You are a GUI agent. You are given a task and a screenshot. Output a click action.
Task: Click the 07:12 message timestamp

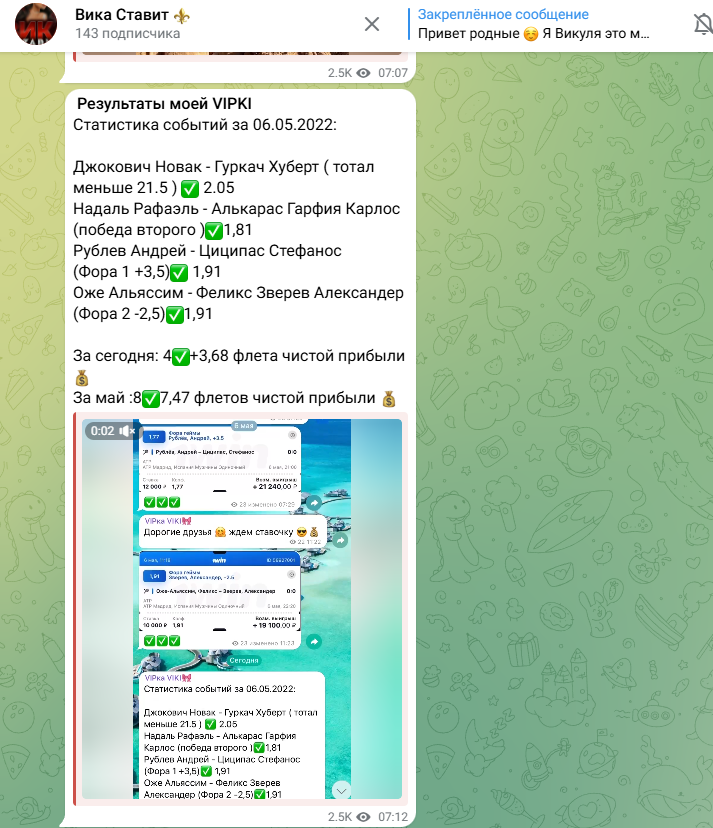(x=393, y=817)
